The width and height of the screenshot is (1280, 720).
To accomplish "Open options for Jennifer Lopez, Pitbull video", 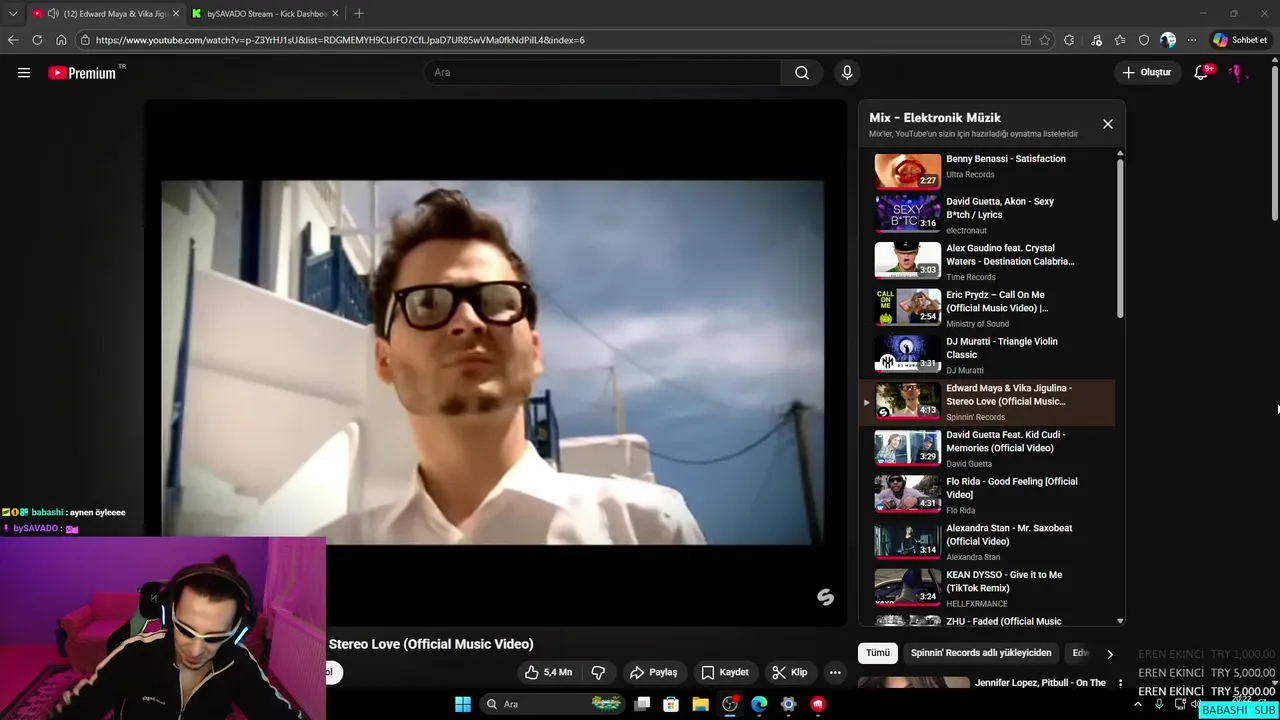I will tap(1120, 683).
